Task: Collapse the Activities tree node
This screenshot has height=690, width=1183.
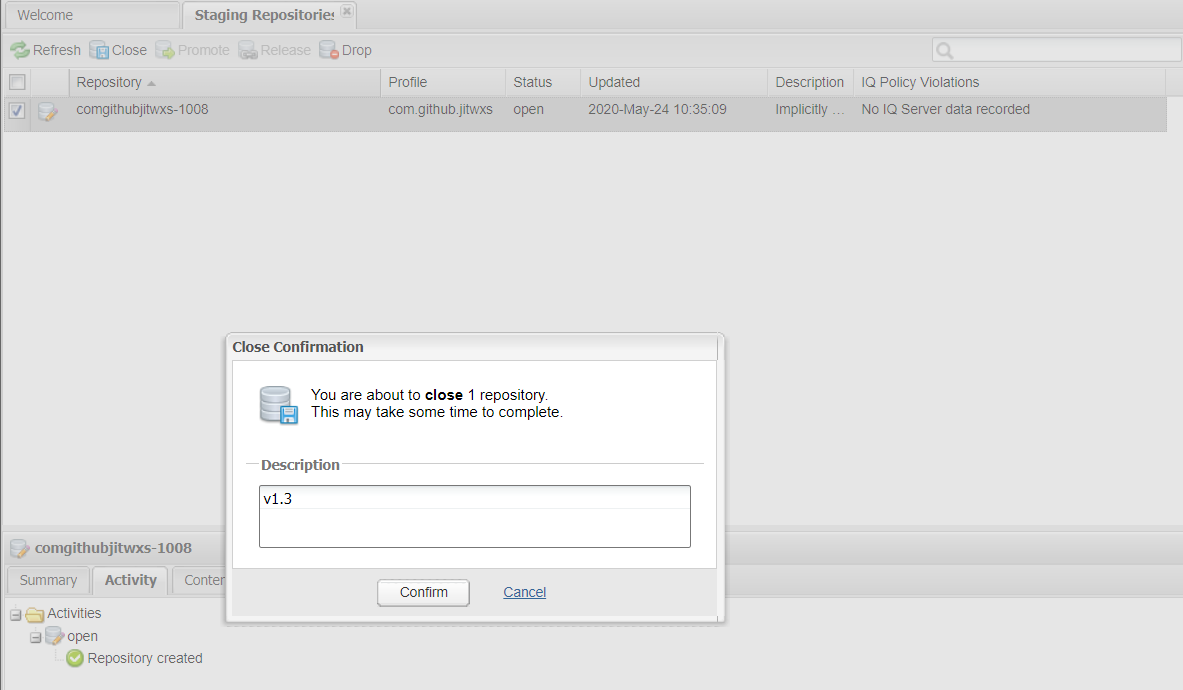Action: pos(16,615)
